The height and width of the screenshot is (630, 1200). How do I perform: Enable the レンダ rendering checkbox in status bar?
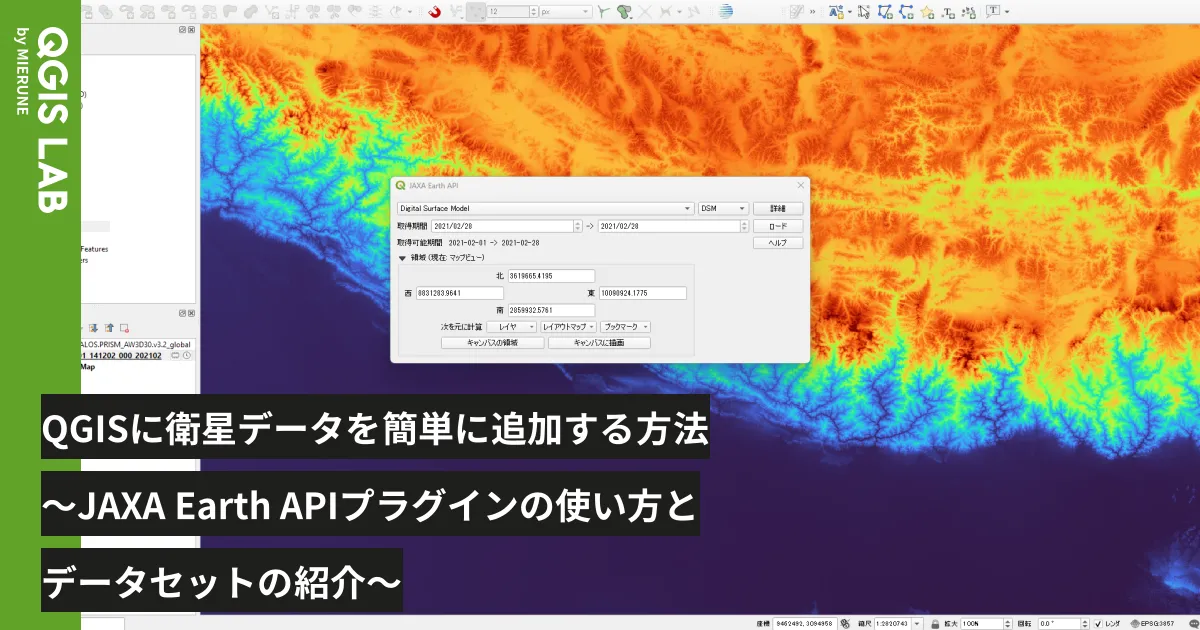pyautogui.click(x=1100, y=622)
